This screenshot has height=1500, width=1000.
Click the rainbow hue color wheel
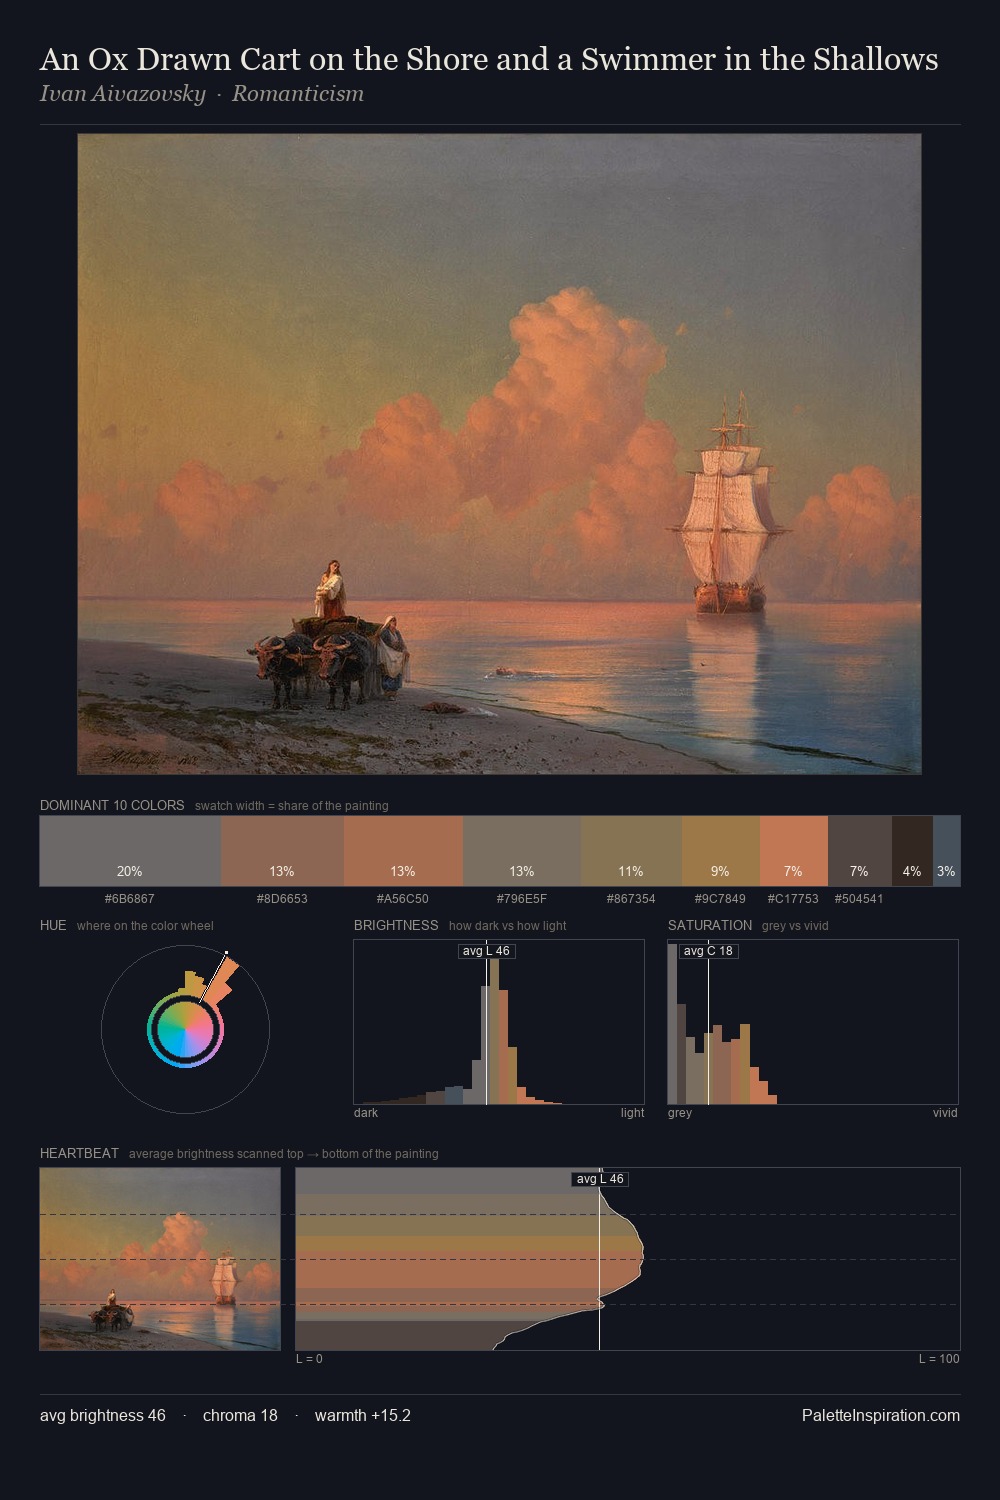point(185,1029)
